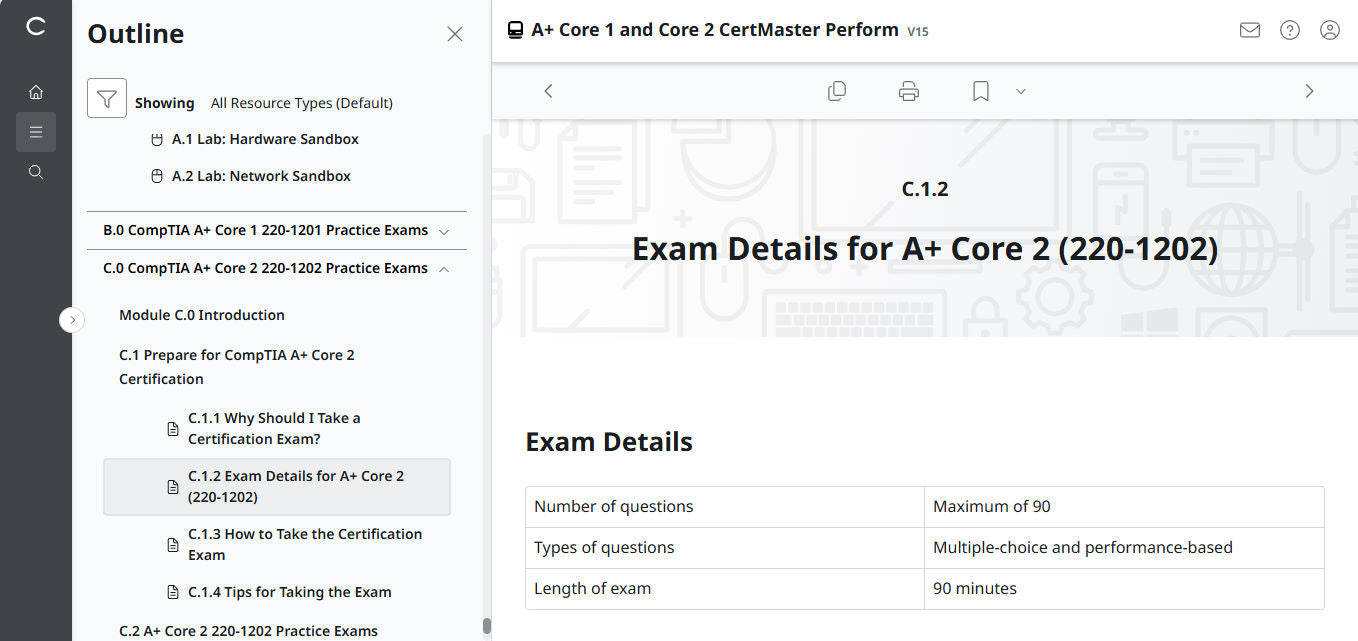
Task: Advance to the next page arrow
Action: [x=1309, y=90]
